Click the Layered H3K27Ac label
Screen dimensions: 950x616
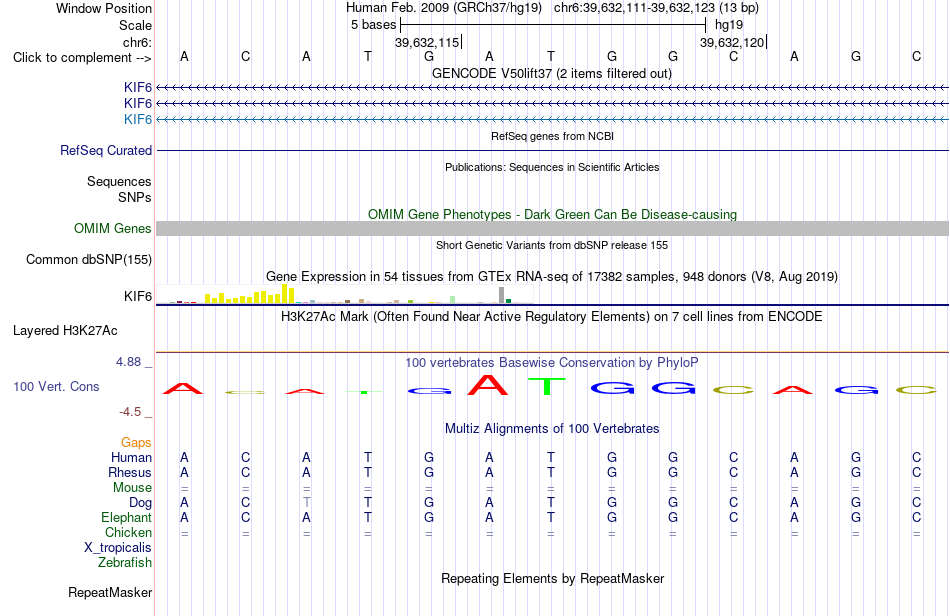point(65,331)
